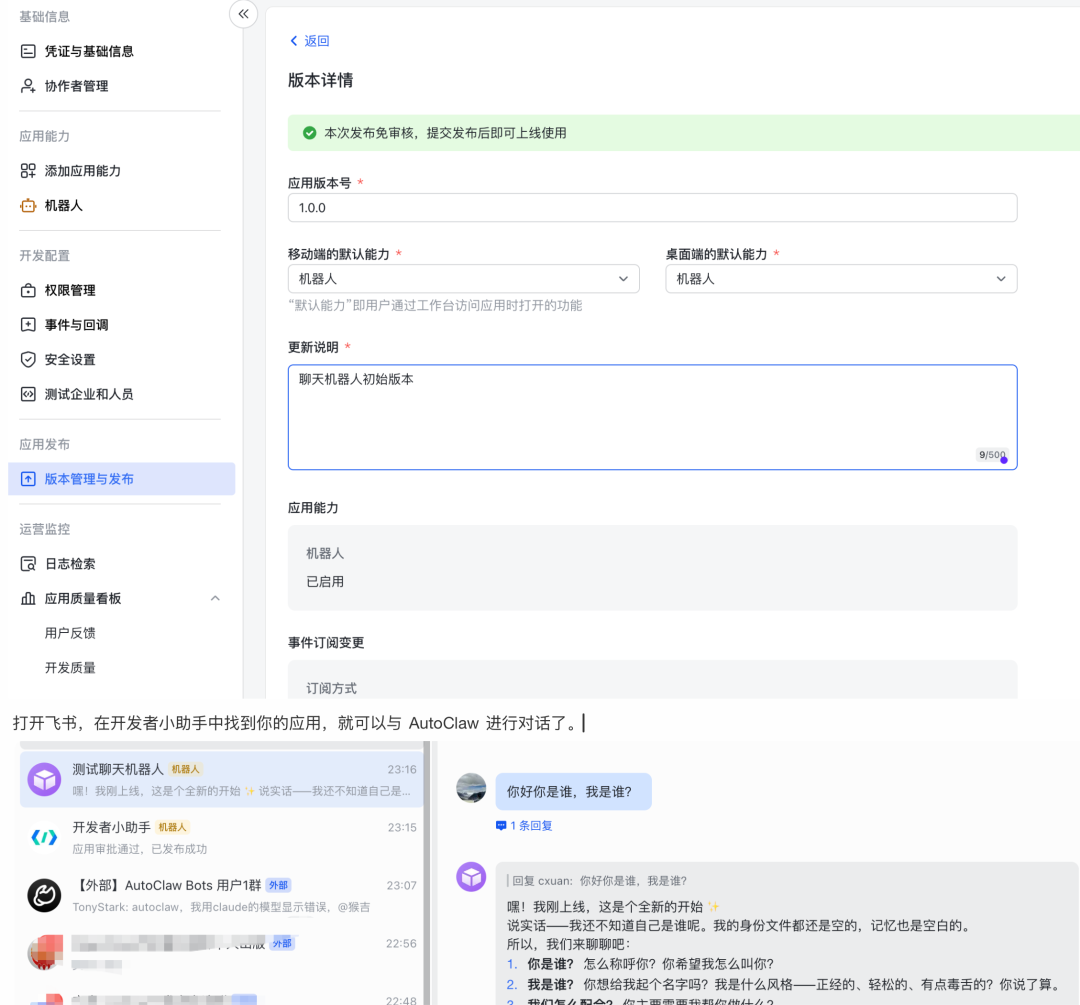Click the 版本管理与发布 upload icon

28,479
